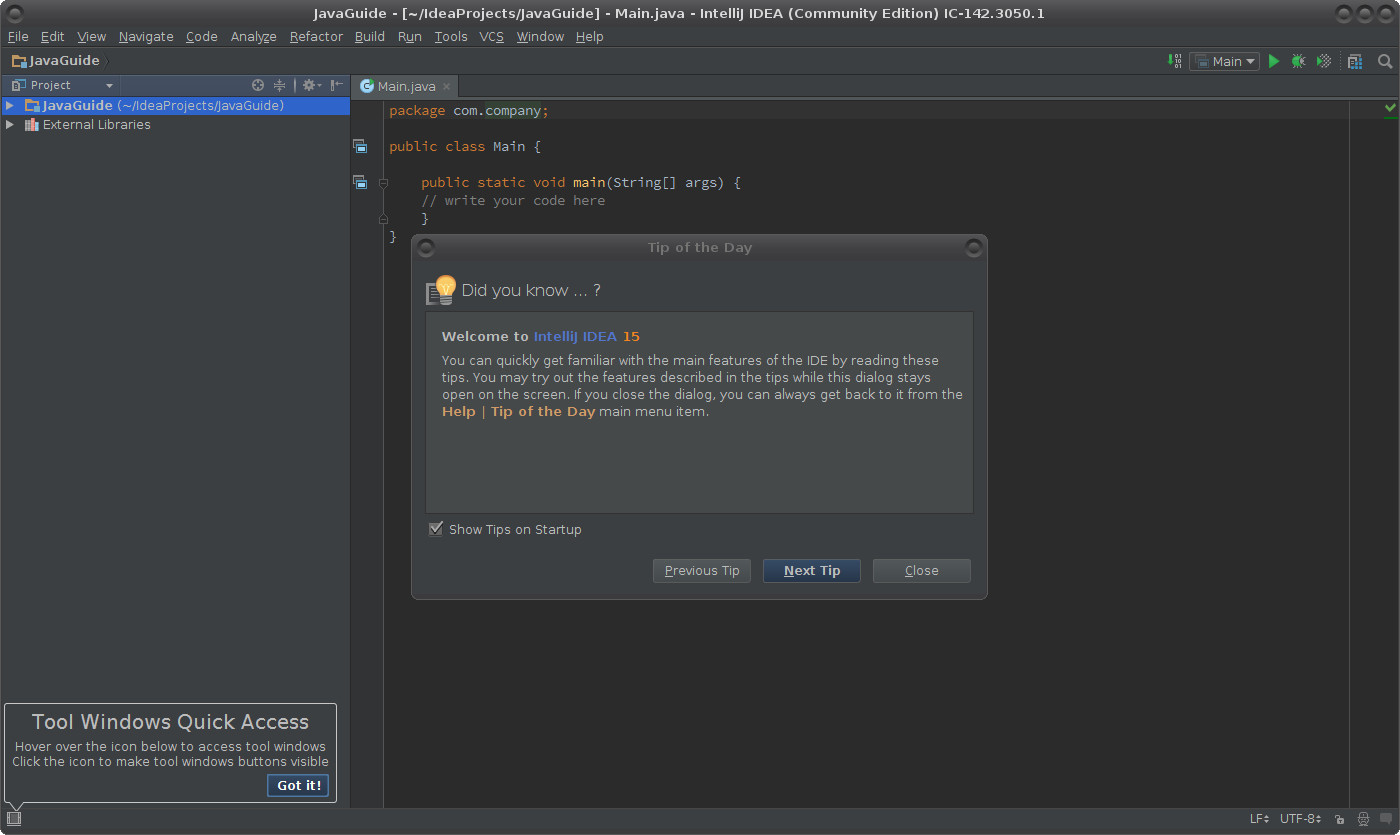
Task: Click the Debug bug icon in toolbar
Action: (x=1298, y=61)
